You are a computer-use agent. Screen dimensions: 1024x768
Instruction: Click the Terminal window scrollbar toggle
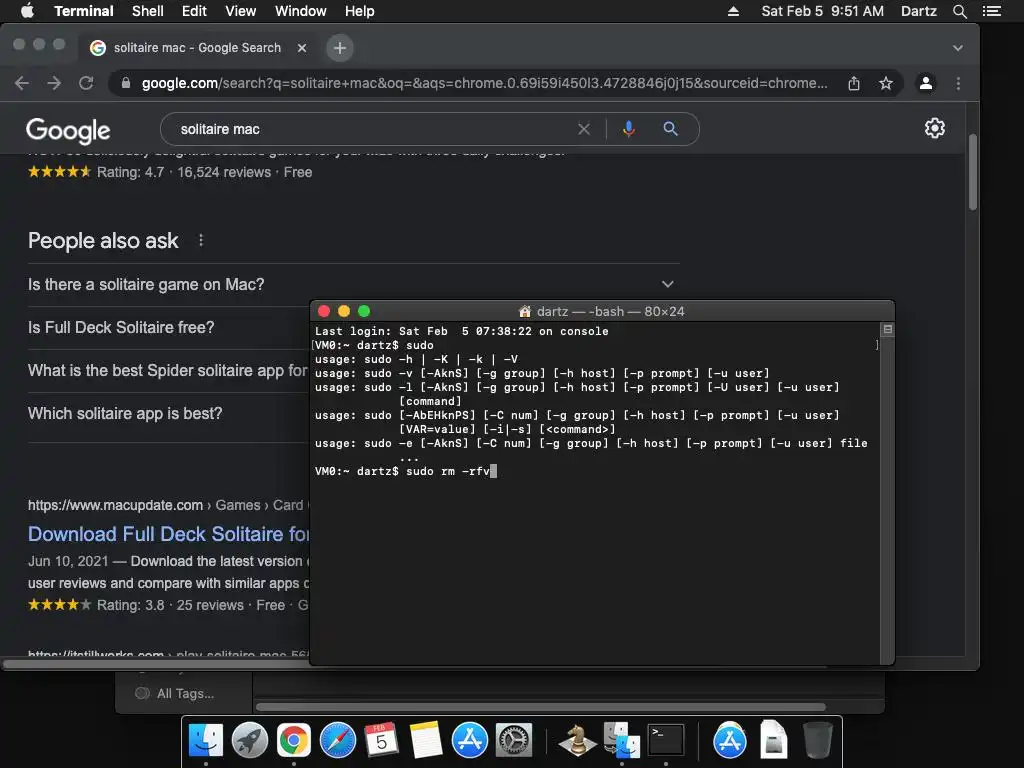887,329
